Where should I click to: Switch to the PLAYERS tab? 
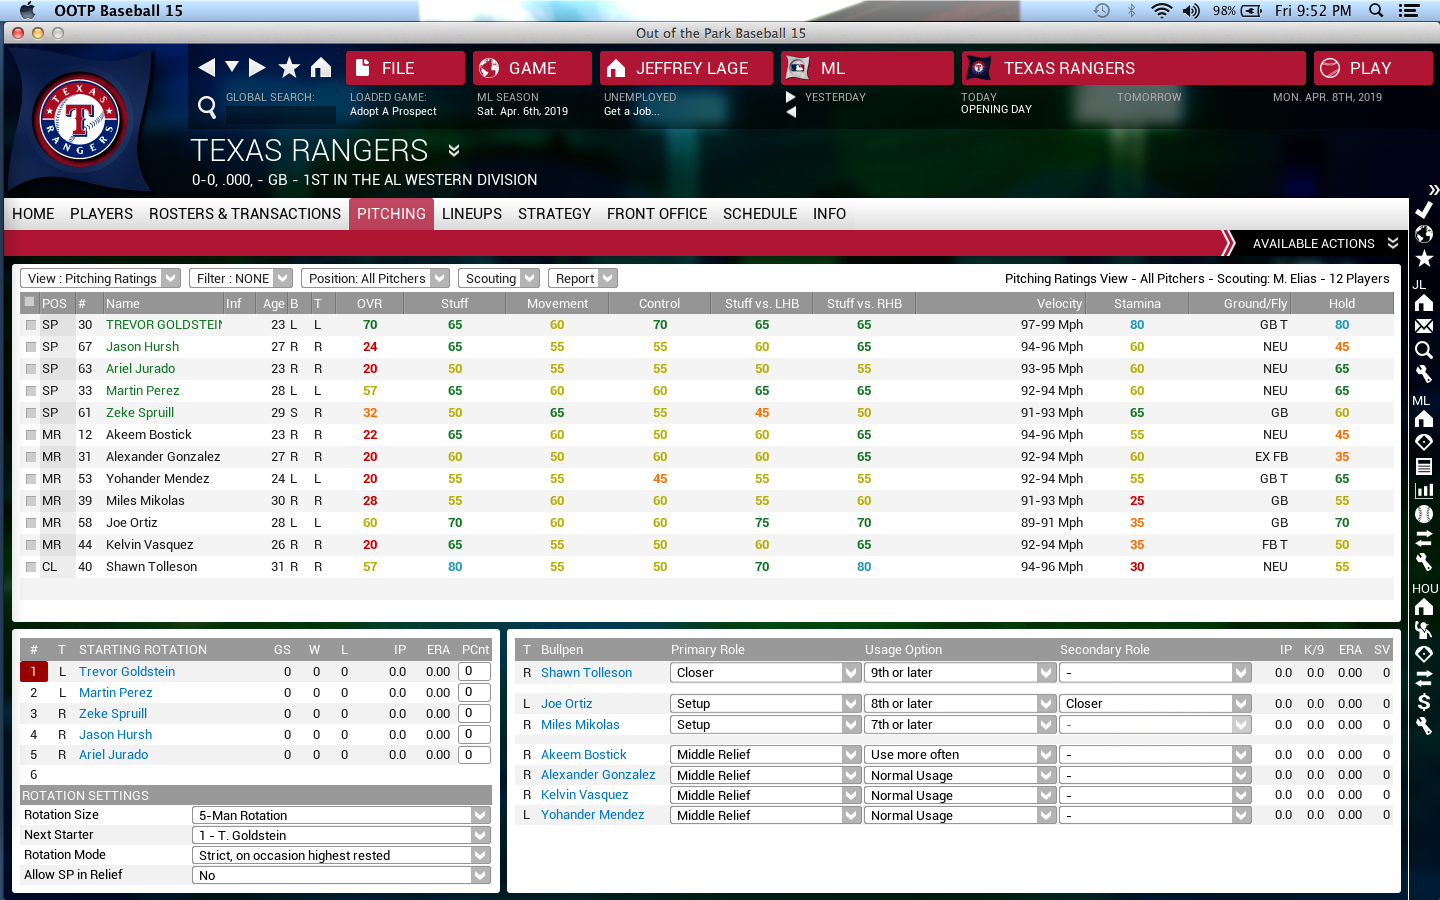tap(101, 214)
